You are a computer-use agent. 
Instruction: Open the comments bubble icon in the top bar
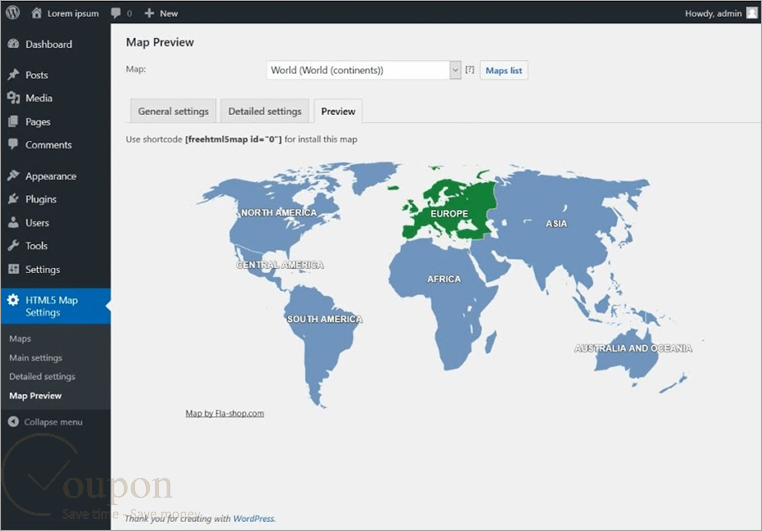click(x=116, y=13)
